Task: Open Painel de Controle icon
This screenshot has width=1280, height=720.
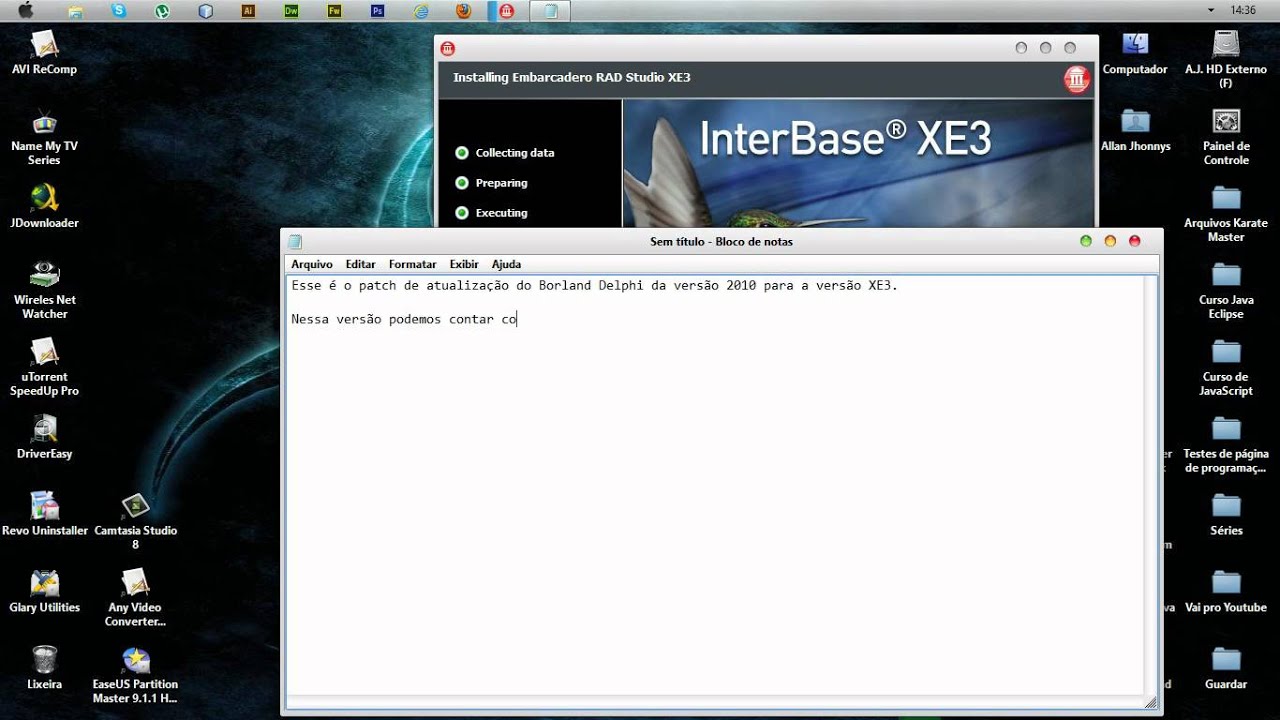Action: pos(1226,137)
